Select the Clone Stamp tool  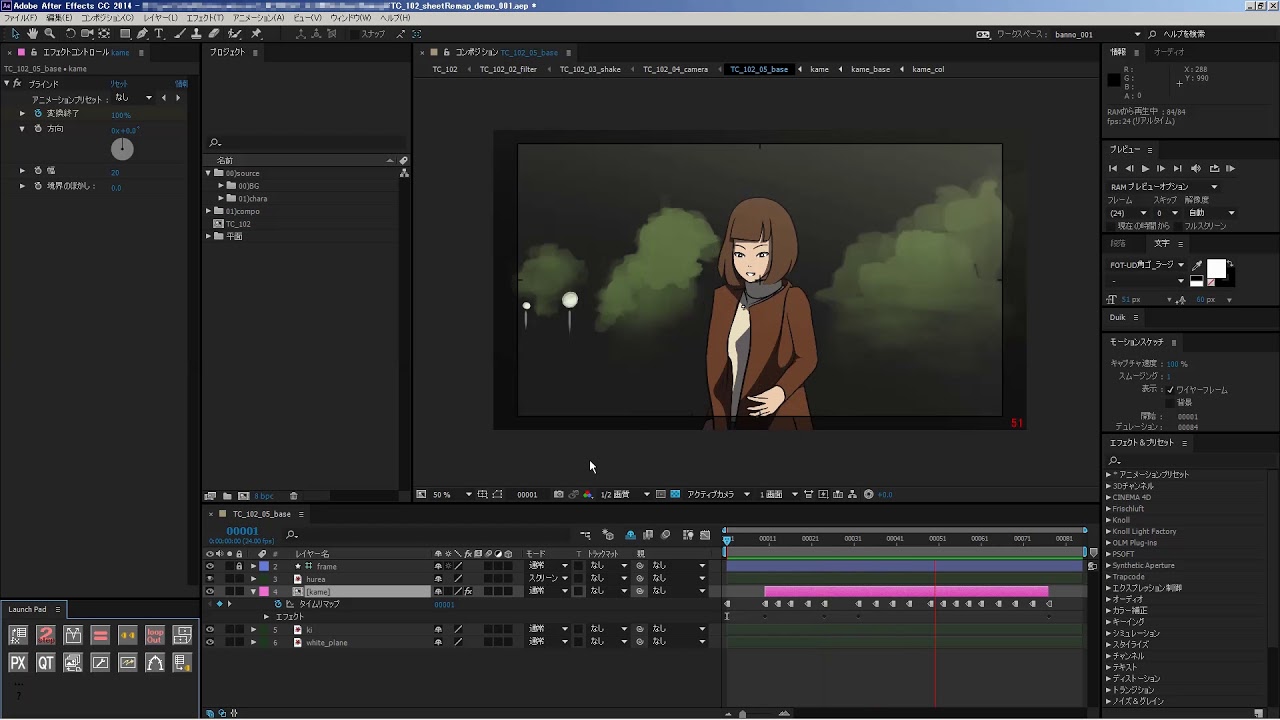pyautogui.click(x=197, y=33)
